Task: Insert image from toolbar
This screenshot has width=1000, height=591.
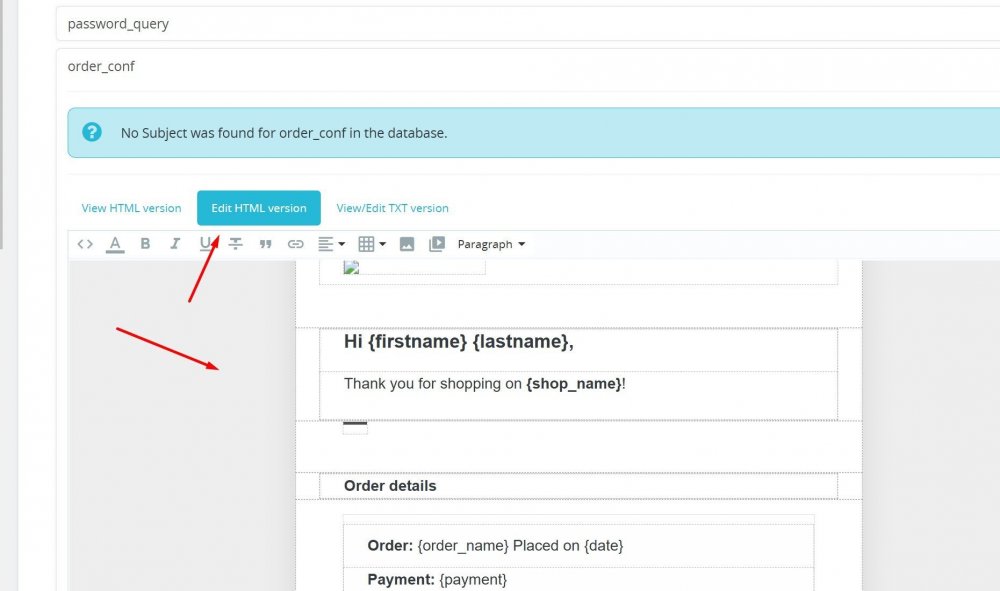Action: coord(407,244)
